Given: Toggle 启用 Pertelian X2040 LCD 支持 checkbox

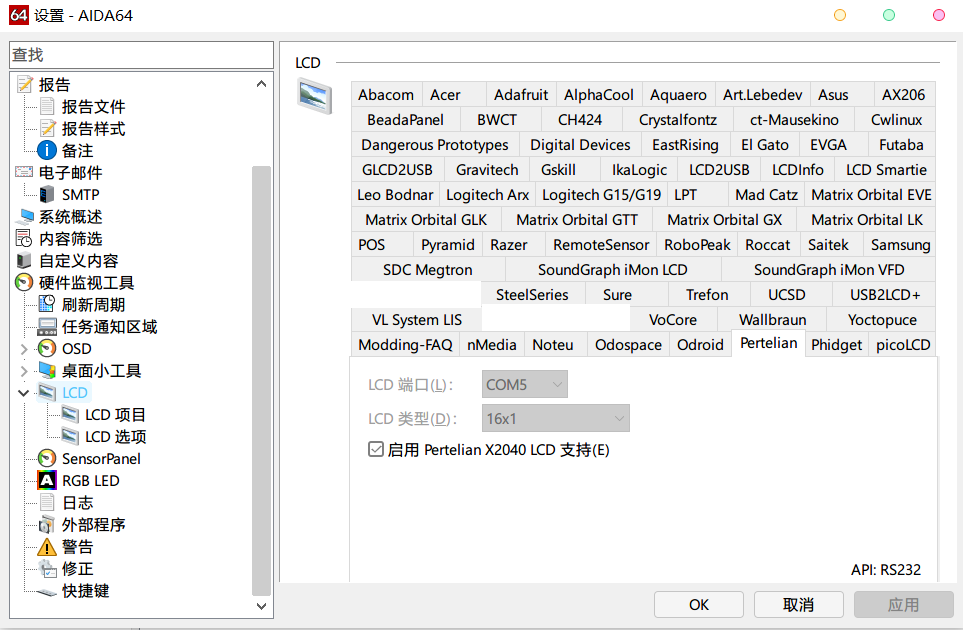Looking at the screenshot, I should click(375, 449).
